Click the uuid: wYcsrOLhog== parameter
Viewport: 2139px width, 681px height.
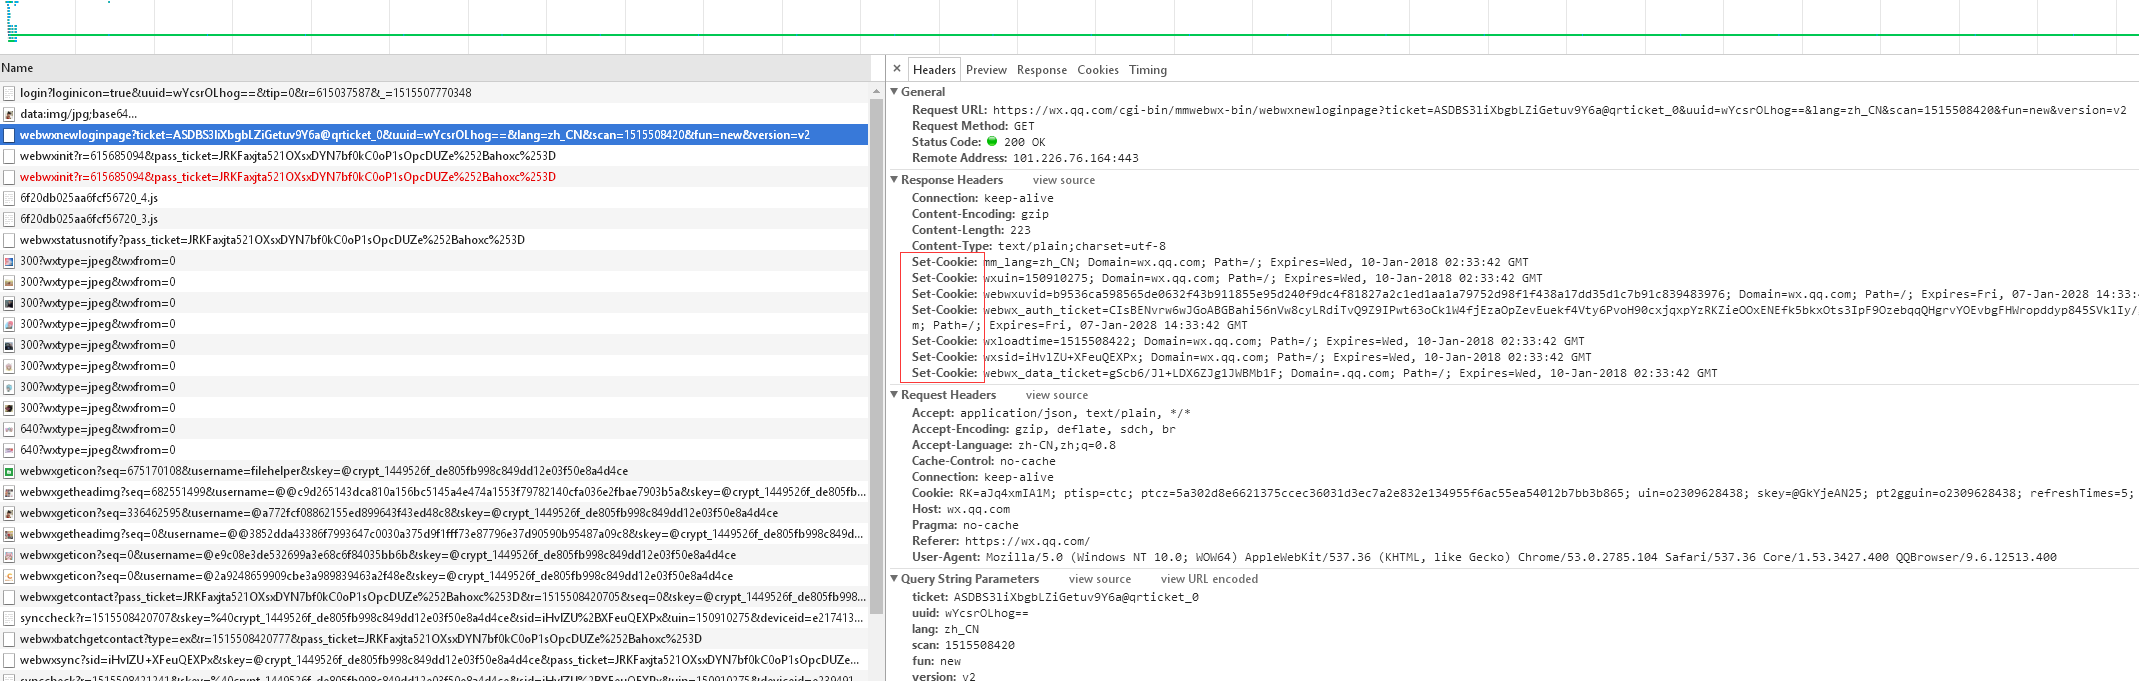tap(969, 613)
